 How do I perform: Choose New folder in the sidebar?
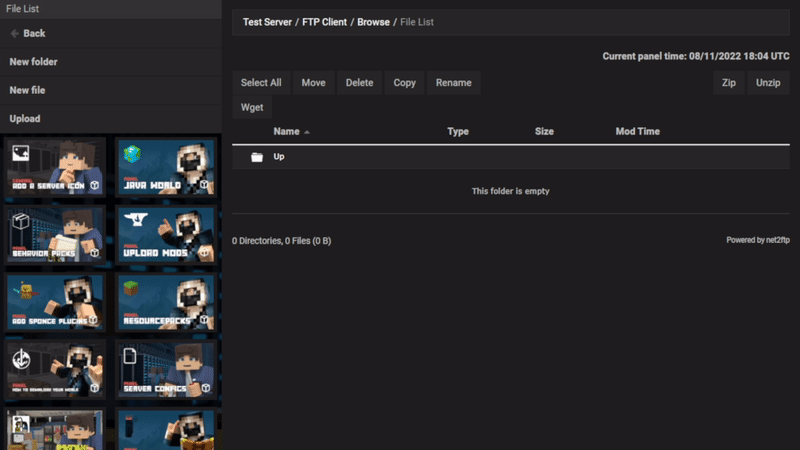click(x=33, y=62)
